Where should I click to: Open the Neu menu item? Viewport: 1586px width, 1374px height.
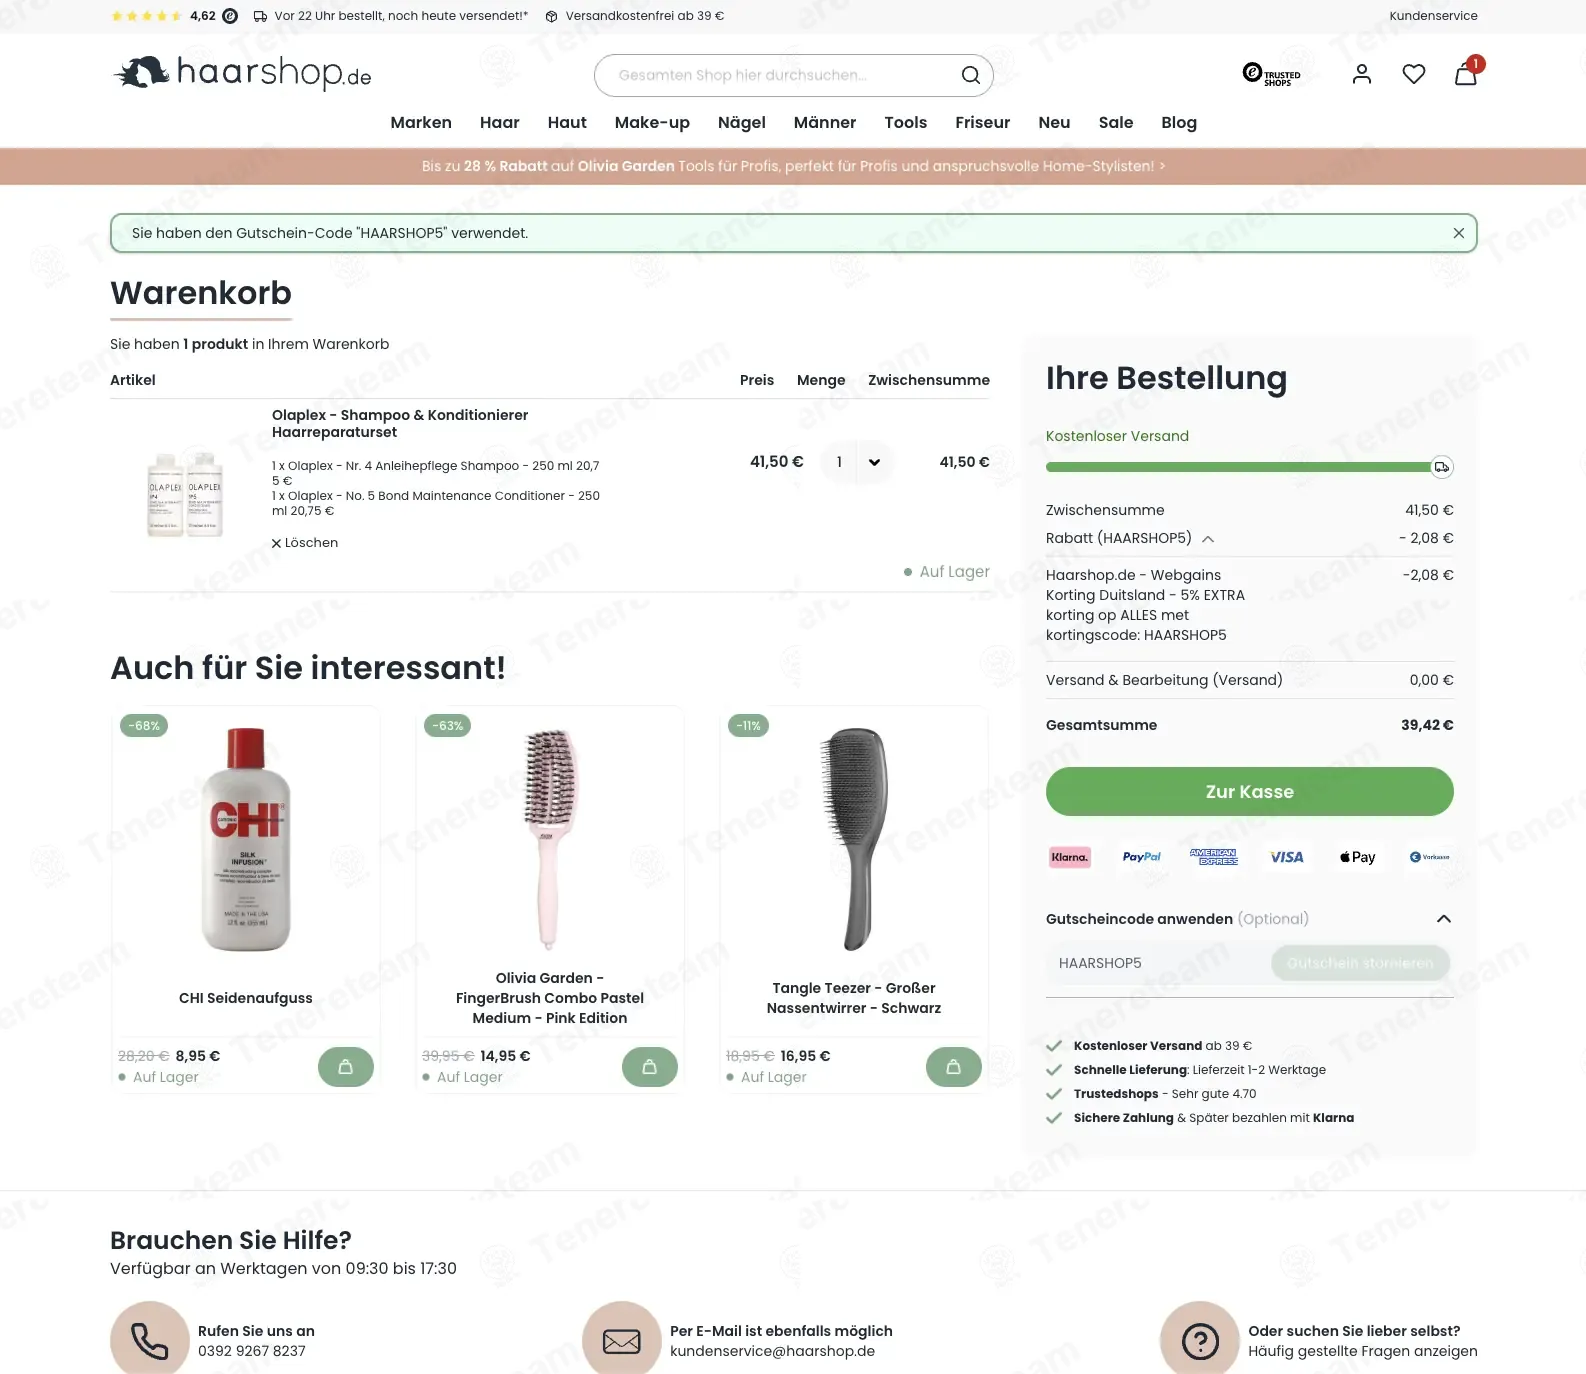pyautogui.click(x=1054, y=122)
